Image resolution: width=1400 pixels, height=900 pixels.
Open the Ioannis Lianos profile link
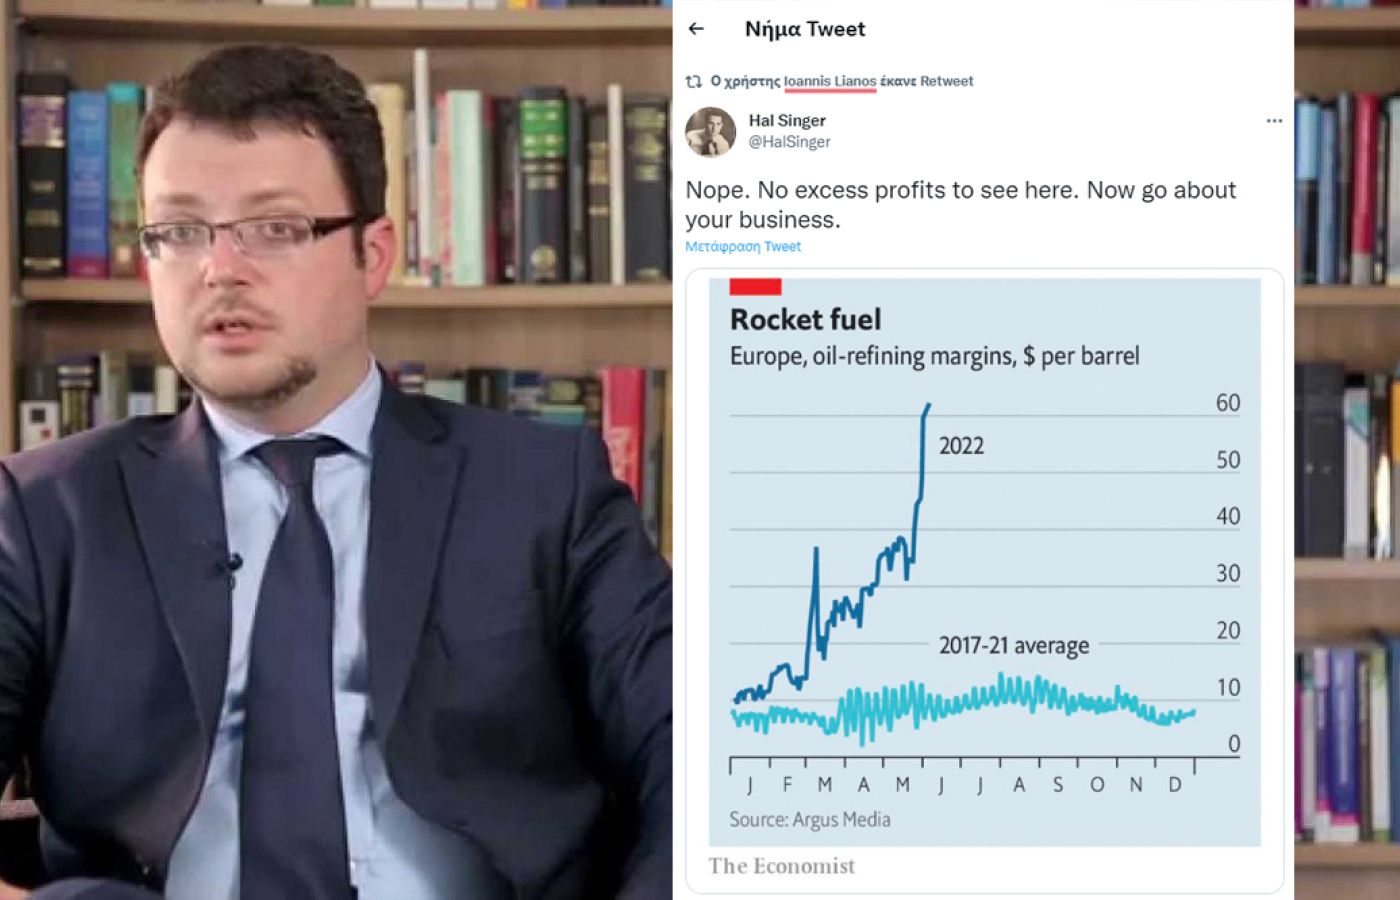coord(830,81)
